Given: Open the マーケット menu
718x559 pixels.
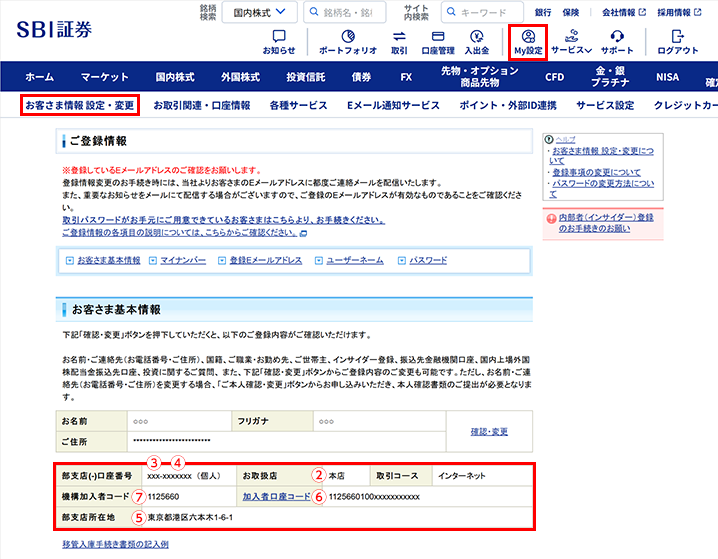Looking at the screenshot, I should coord(104,77).
